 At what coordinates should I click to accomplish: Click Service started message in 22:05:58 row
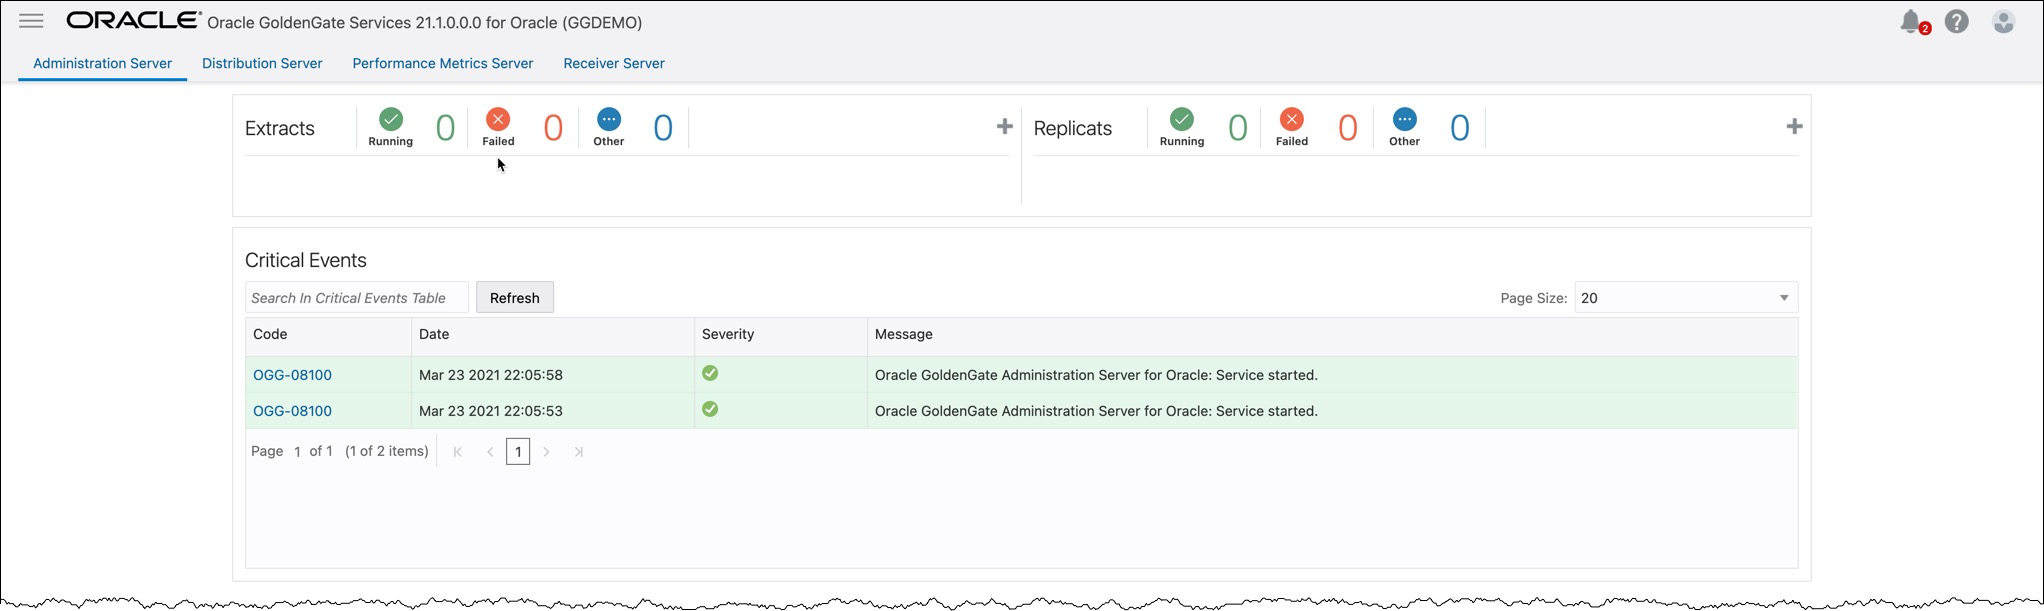click(1096, 375)
